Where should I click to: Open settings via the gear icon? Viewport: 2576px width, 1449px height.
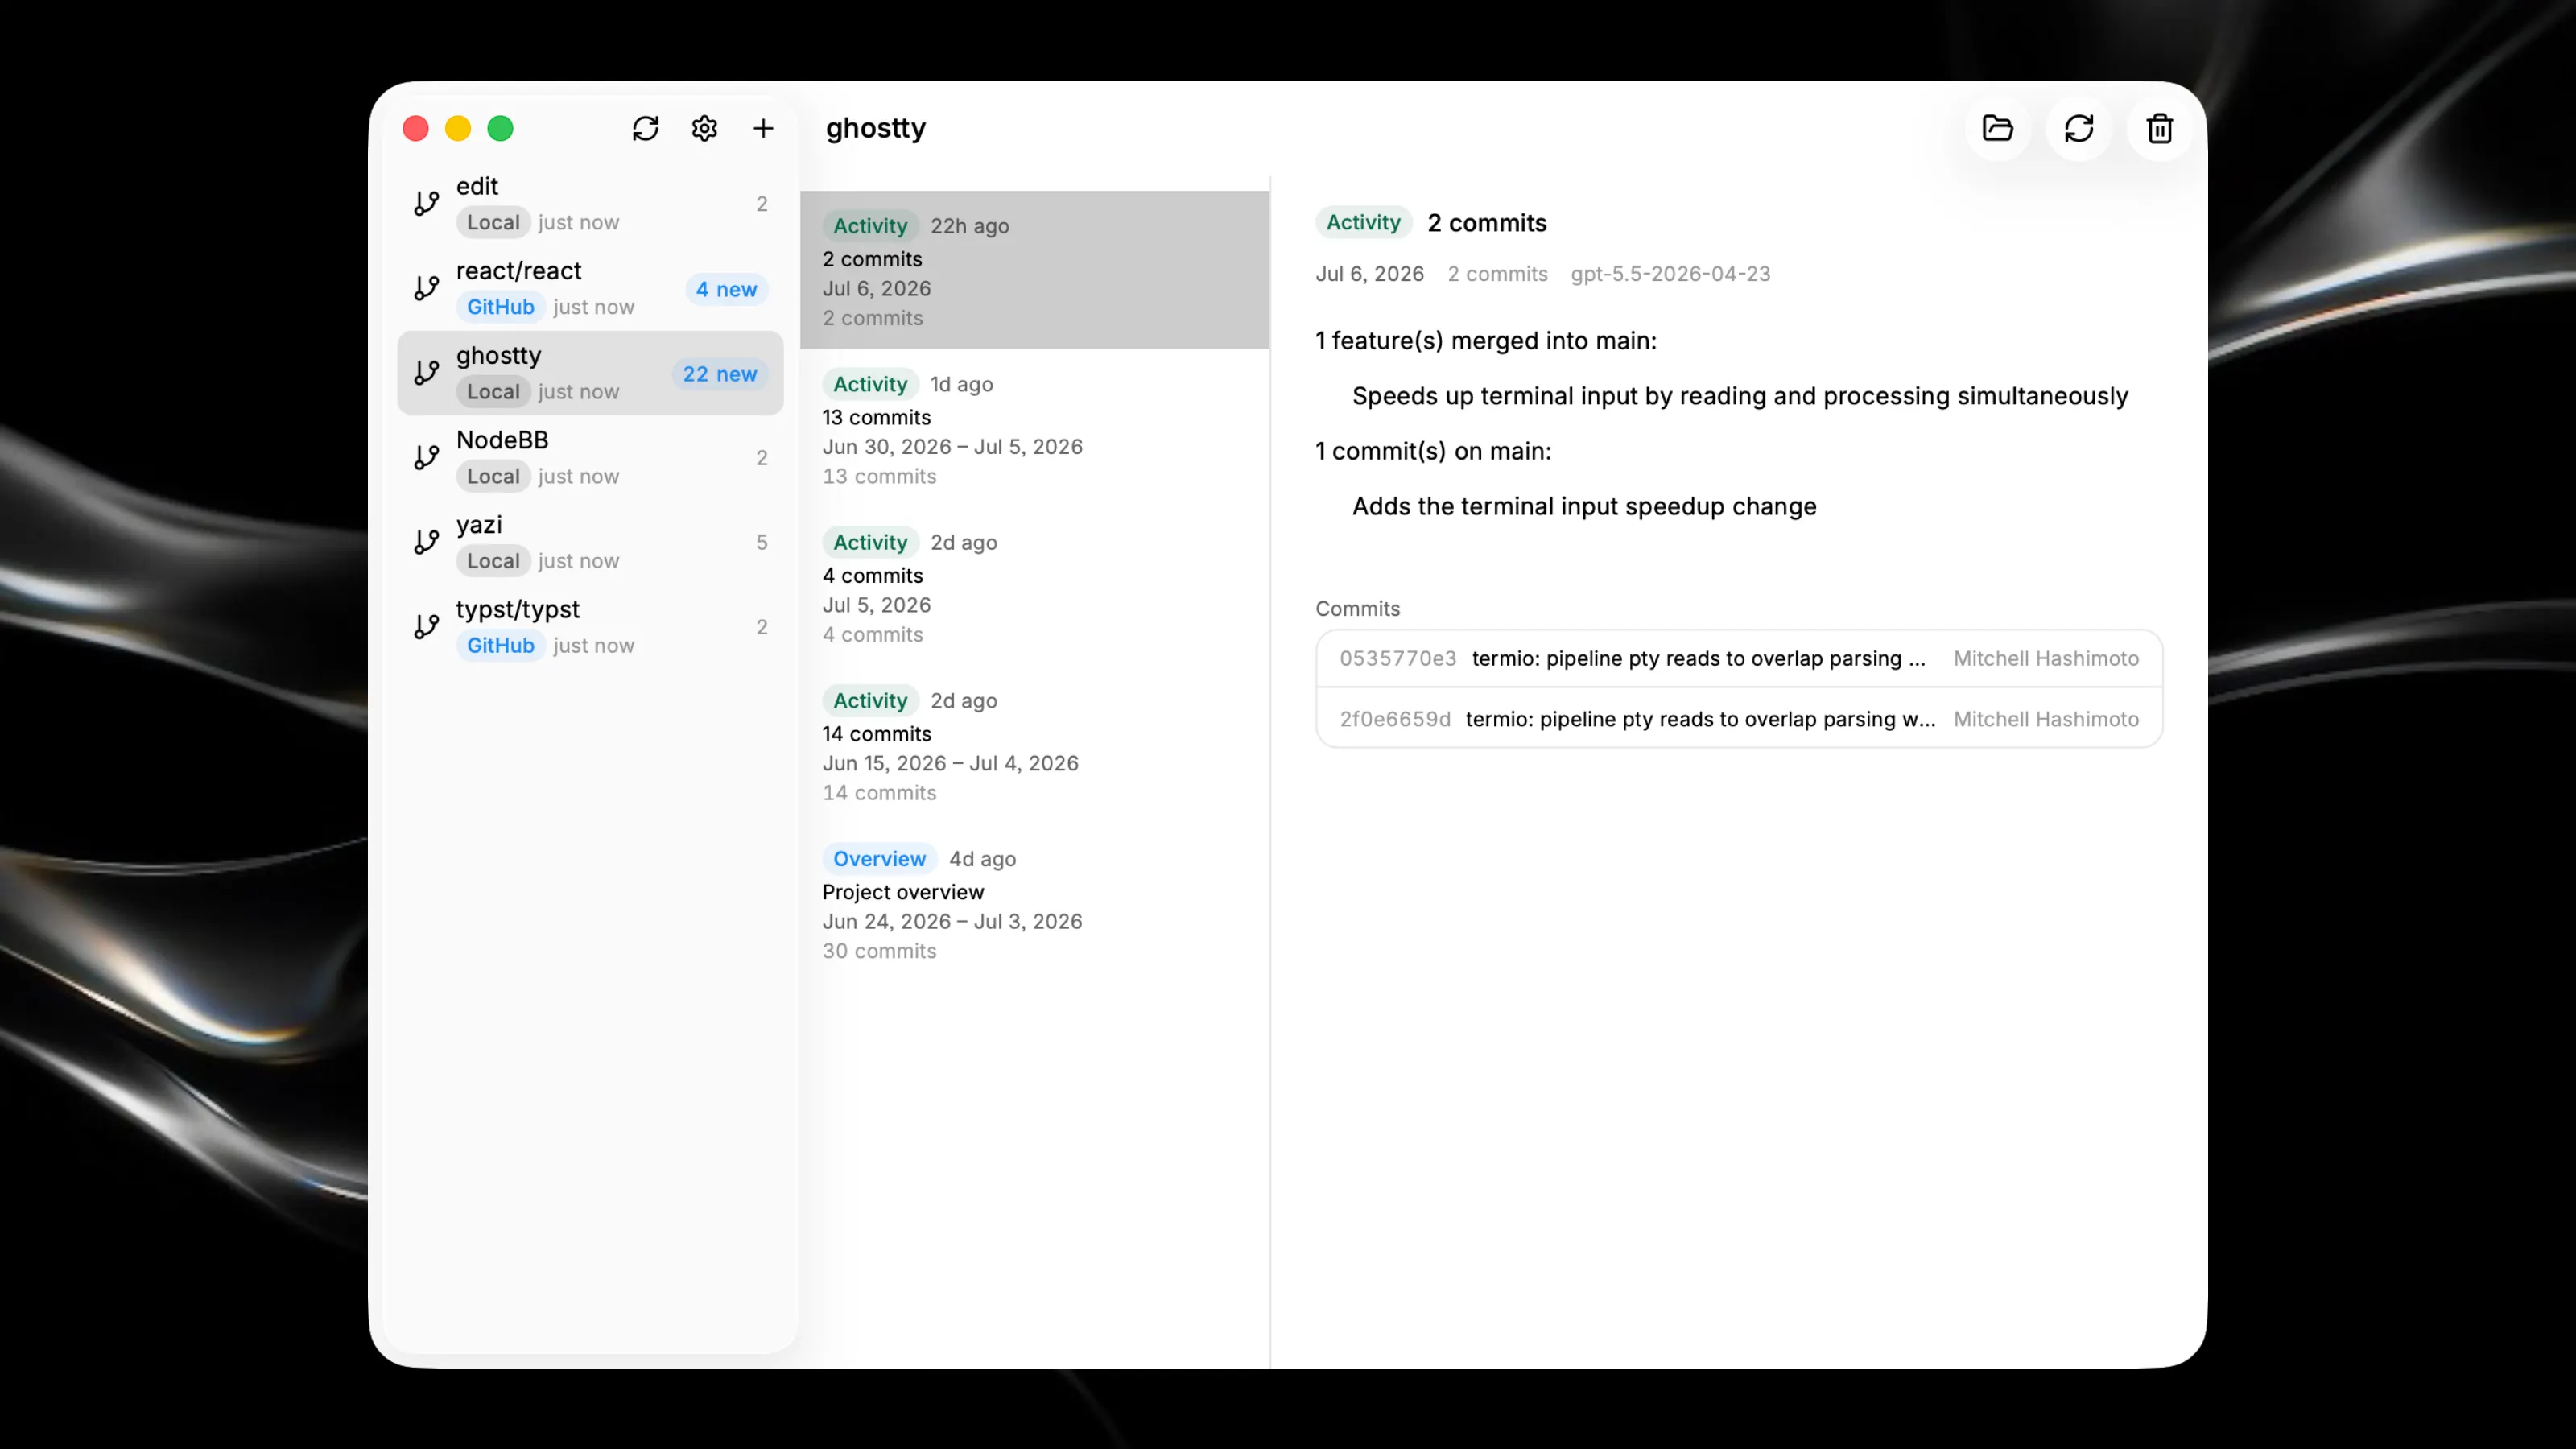704,128
